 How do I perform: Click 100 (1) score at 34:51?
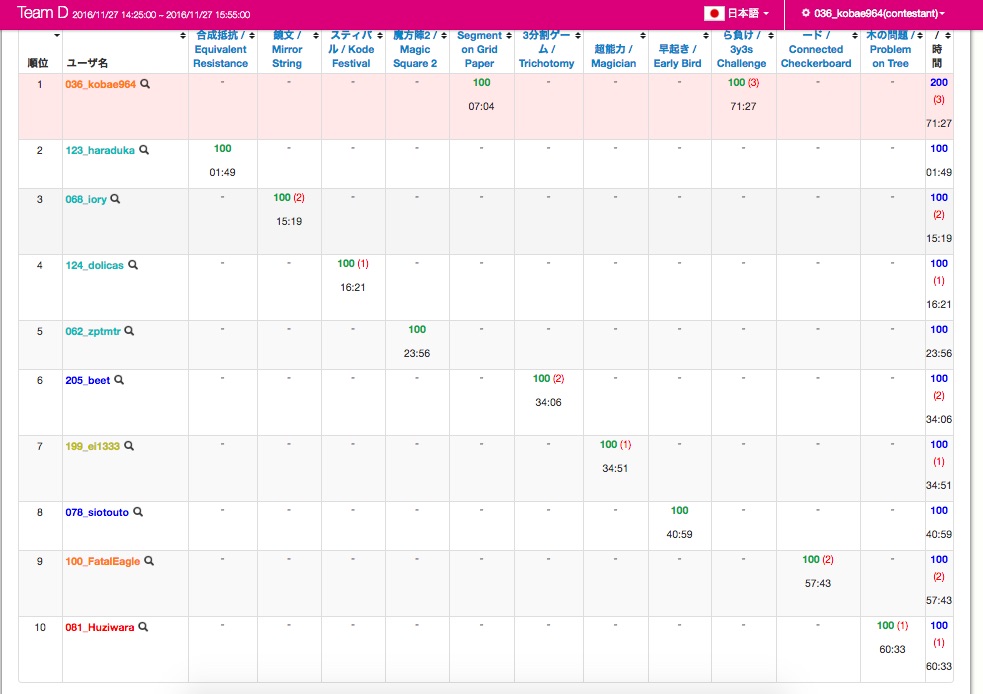click(615, 444)
